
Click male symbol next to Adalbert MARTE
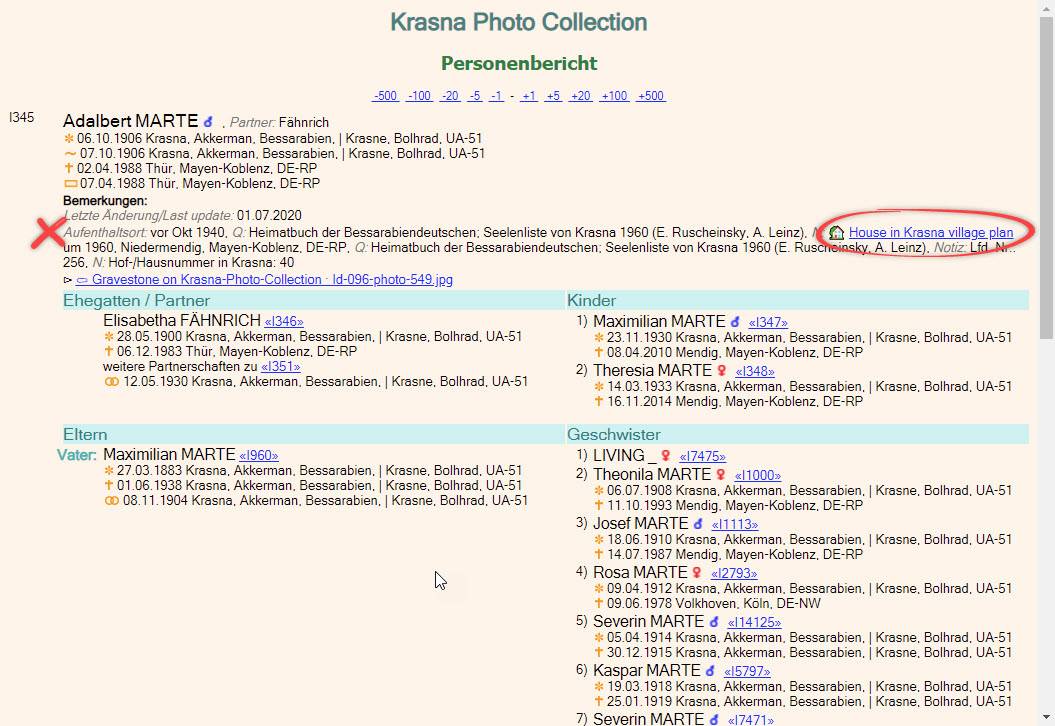tap(208, 122)
